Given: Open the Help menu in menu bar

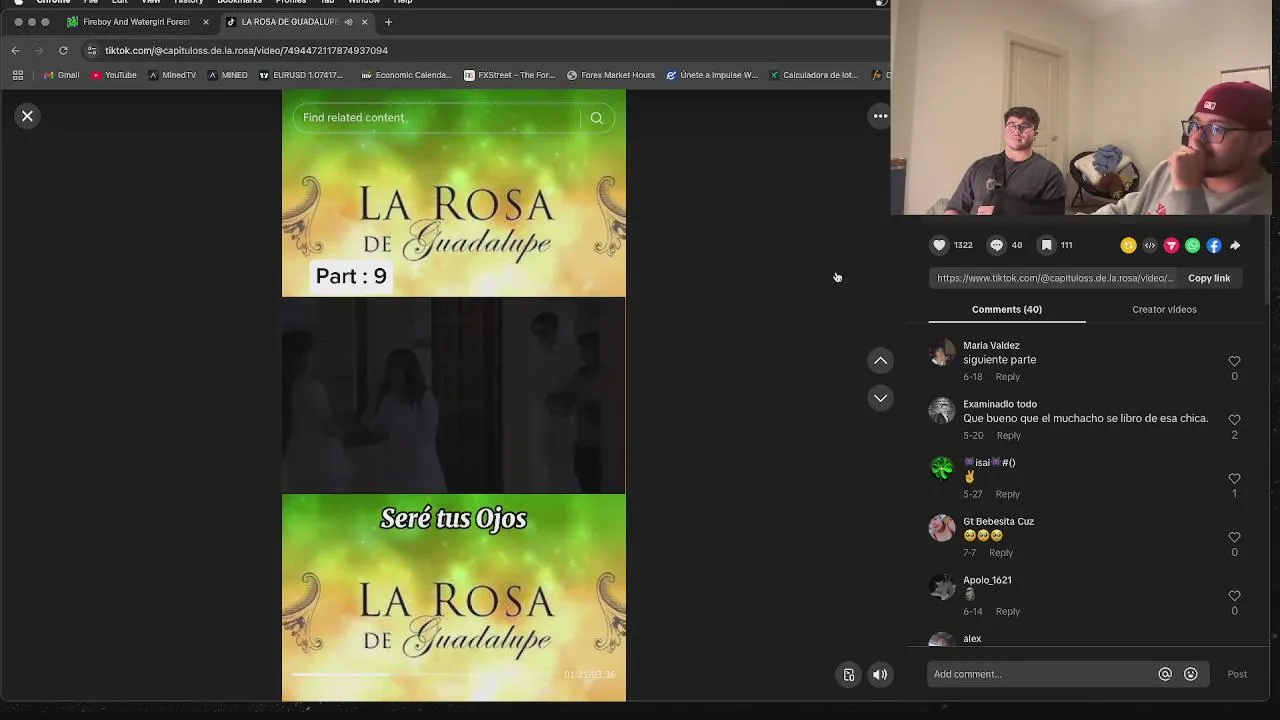Looking at the screenshot, I should (403, 2).
